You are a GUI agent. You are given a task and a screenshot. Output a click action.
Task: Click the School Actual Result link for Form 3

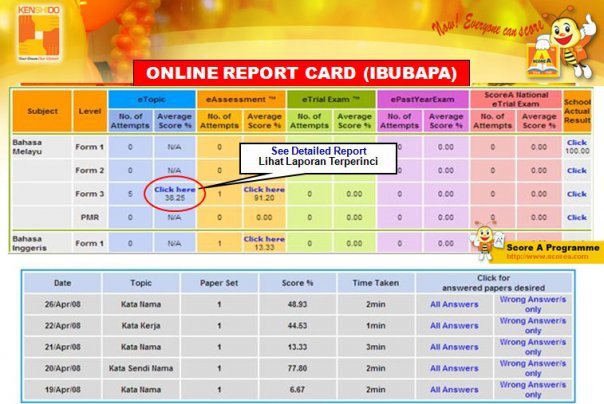577,193
